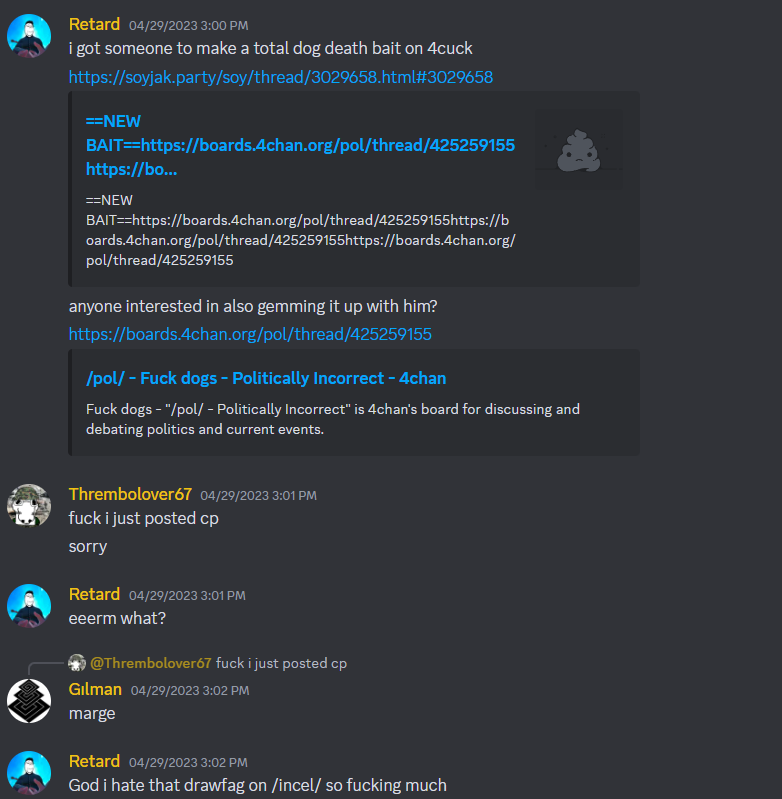Viewport: 782px width, 799px height.
Task: Open the soyjak.party thread link
Action: click(281, 77)
